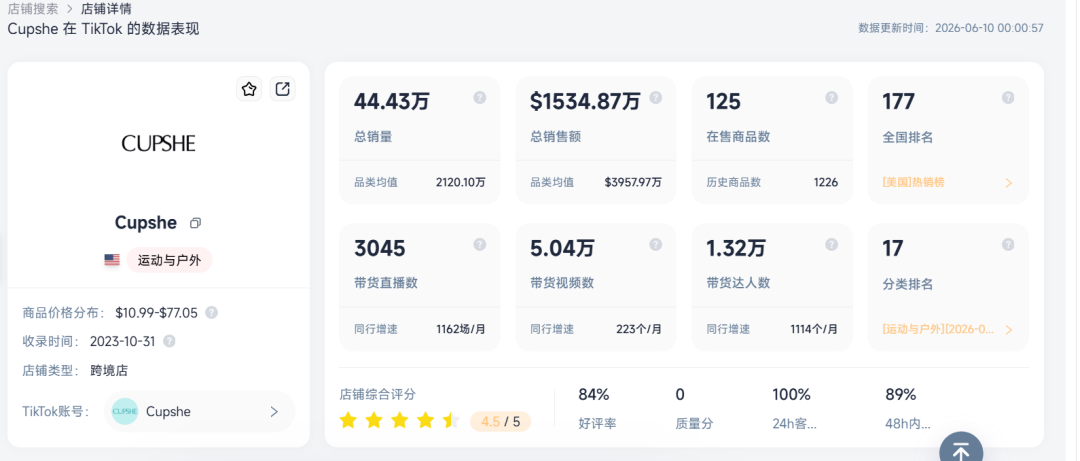Click the page title Cupshe 在 TikTok 的数据表现
Screen dimensions: 1080x461
click(x=103, y=29)
